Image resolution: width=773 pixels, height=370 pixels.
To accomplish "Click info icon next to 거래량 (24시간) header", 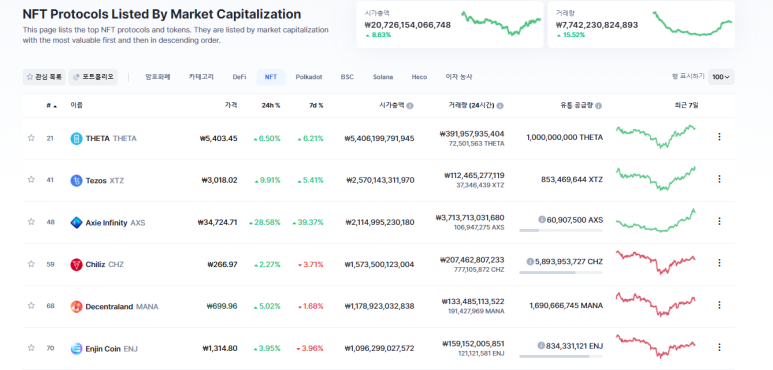I will [500, 105].
